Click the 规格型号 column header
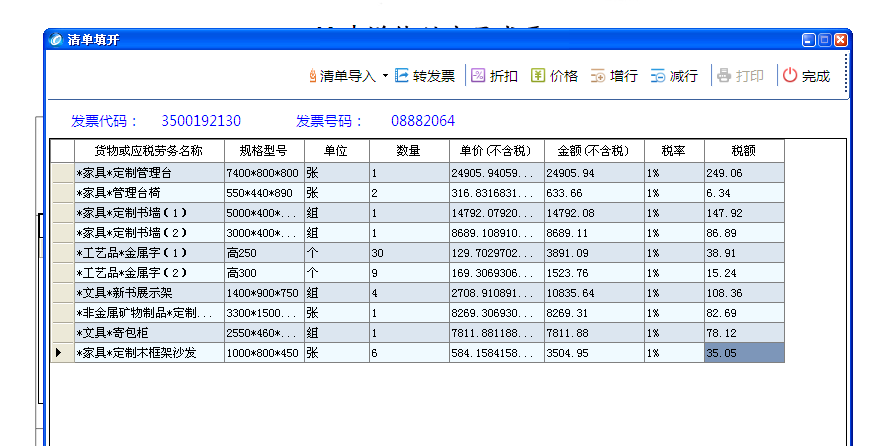The width and height of the screenshot is (870, 446). [264, 151]
